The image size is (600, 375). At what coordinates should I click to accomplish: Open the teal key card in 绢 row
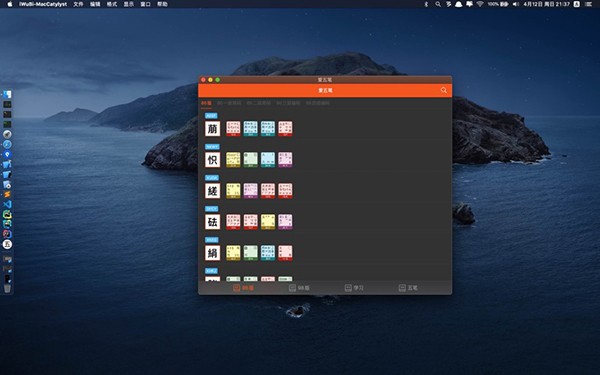(268, 253)
